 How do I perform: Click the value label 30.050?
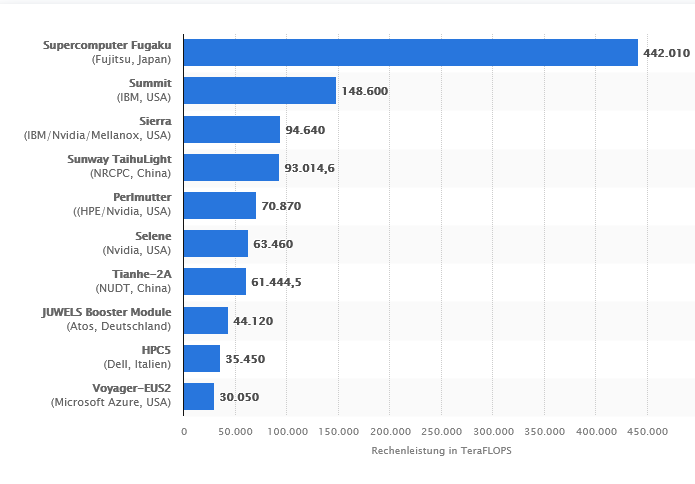239,397
